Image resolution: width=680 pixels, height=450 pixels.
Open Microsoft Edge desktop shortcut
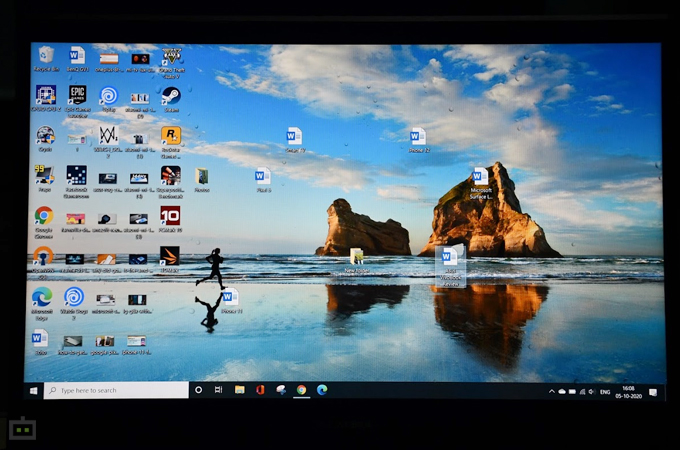click(42, 302)
